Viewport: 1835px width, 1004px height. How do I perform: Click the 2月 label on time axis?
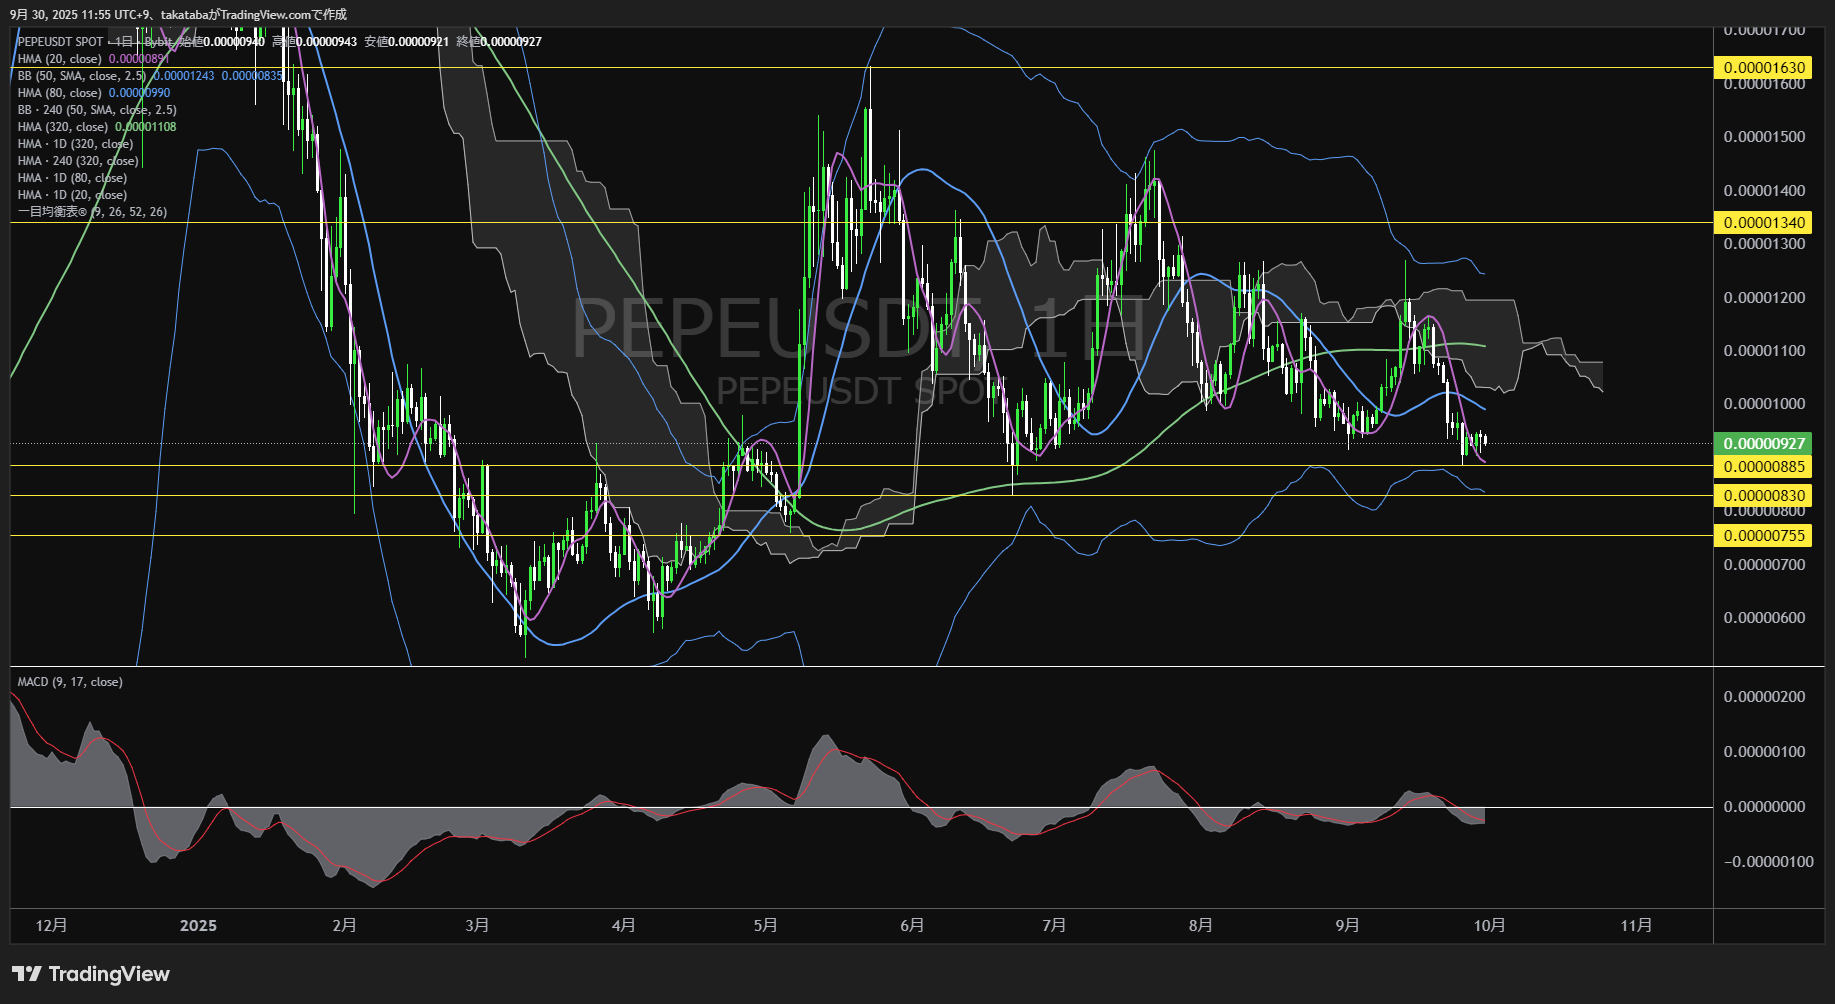pos(344,926)
